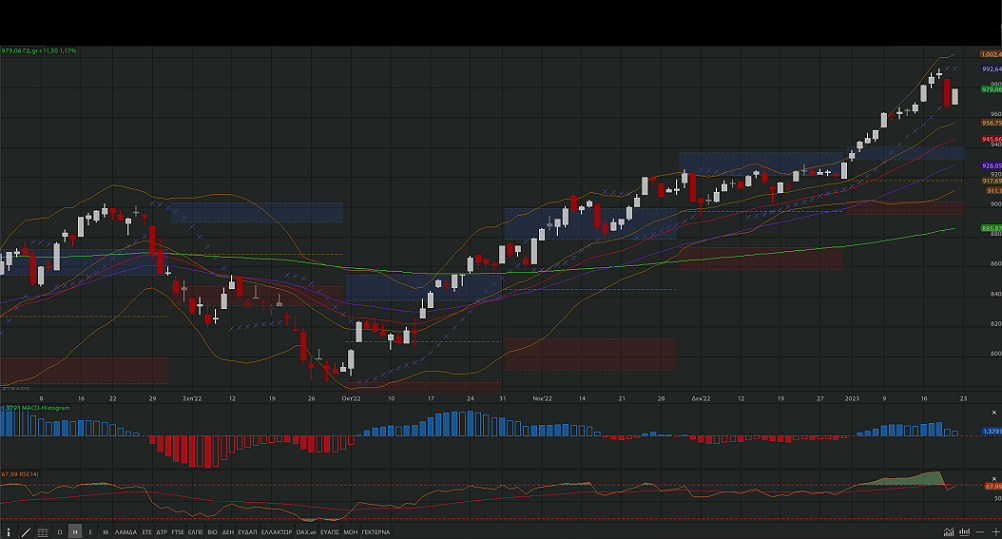Click the MACD-Histogram indicator label
Image resolution: width=1002 pixels, height=539 pixels.
[x=36, y=408]
